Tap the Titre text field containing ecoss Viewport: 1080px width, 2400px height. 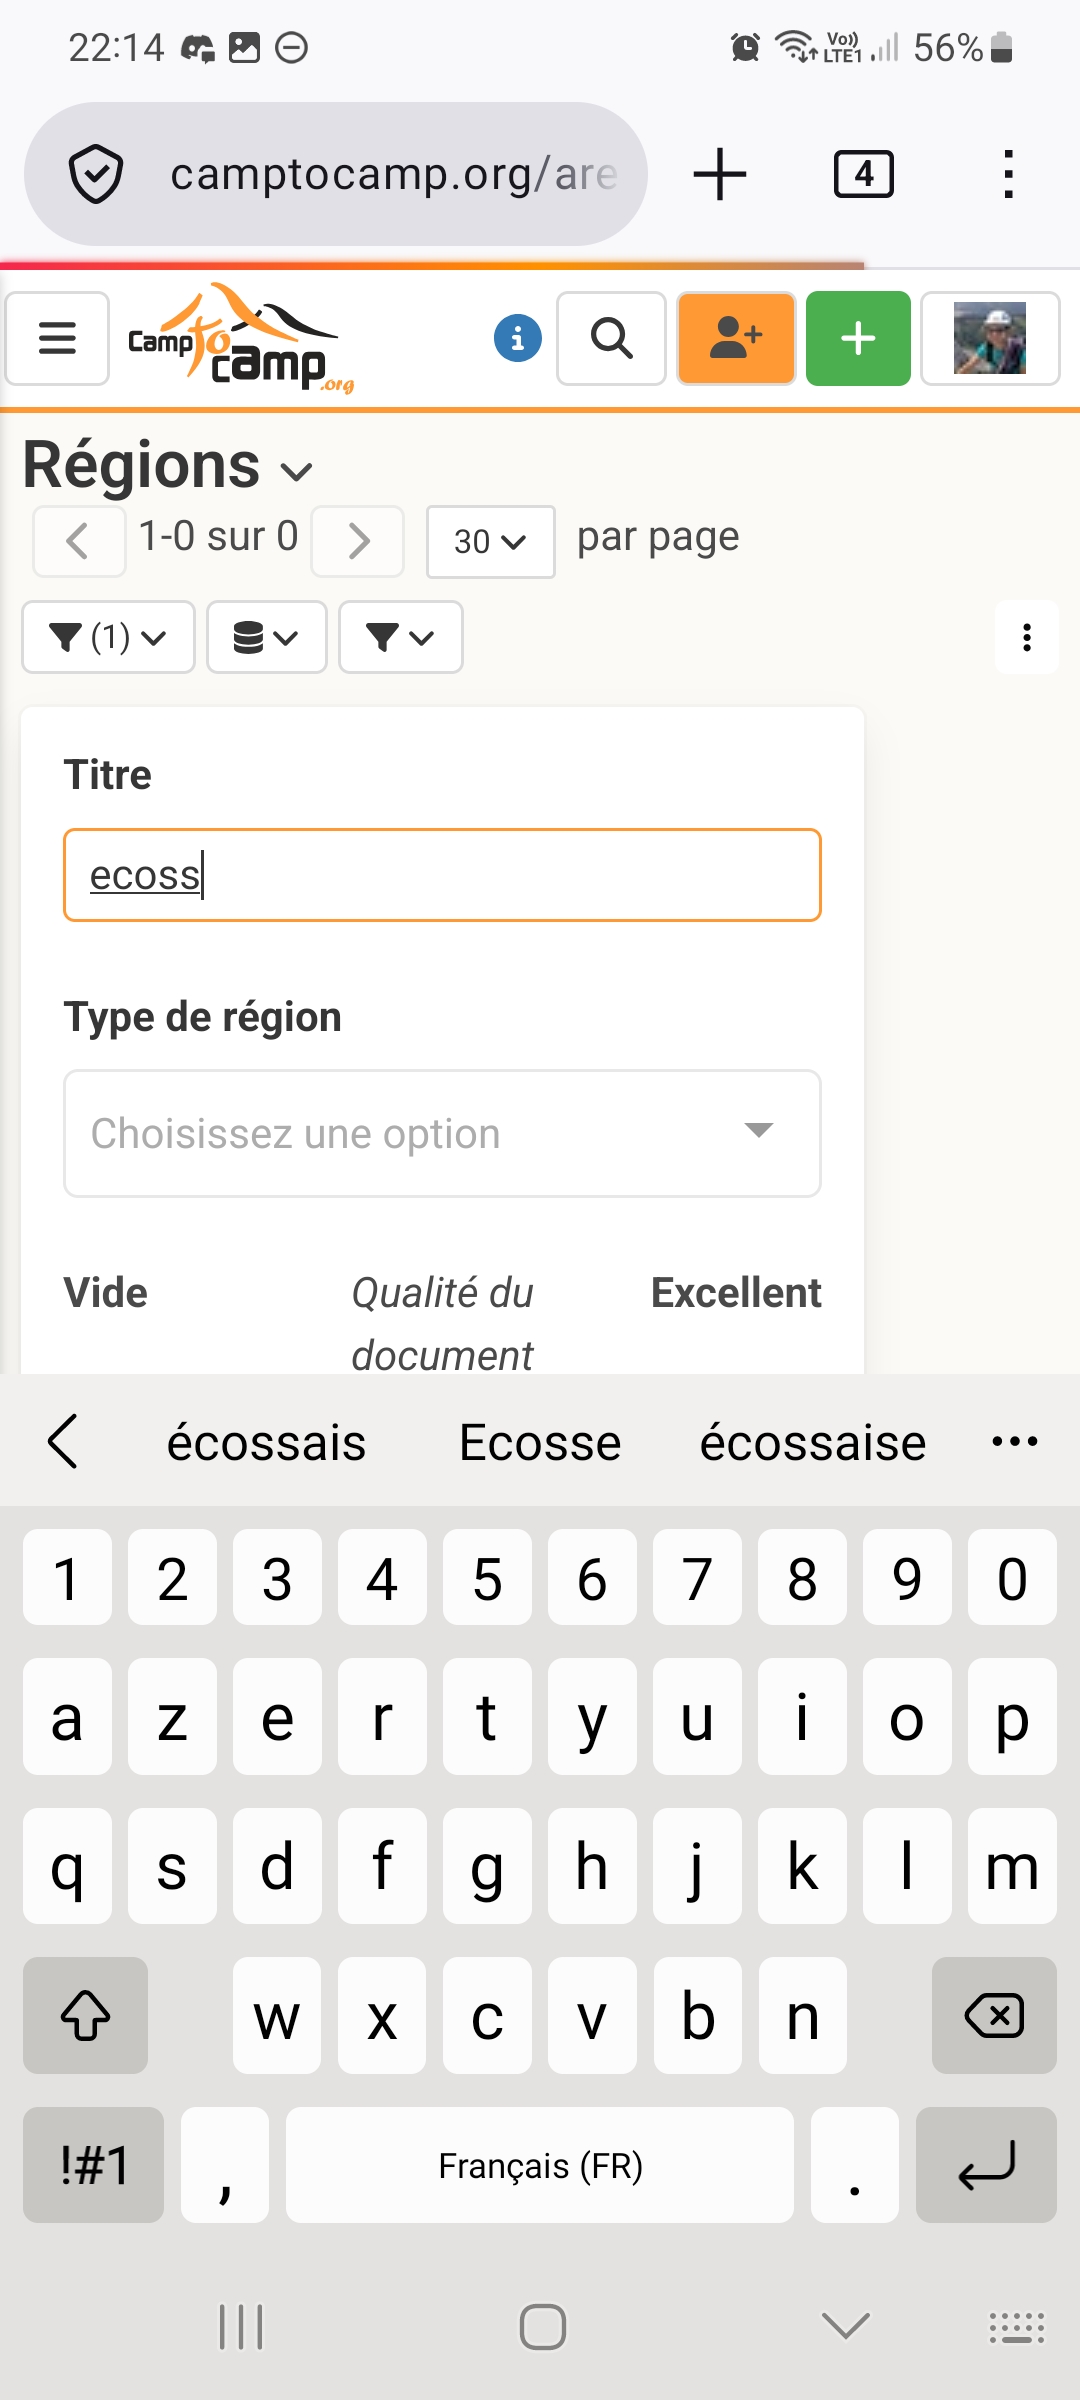coord(442,875)
